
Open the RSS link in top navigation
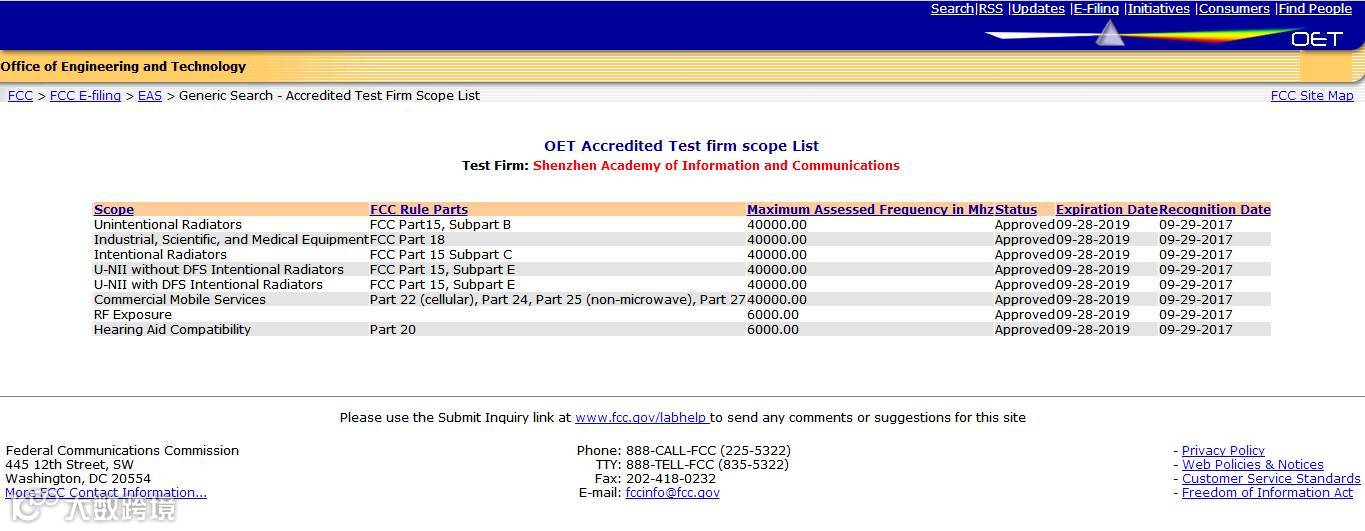(x=990, y=9)
